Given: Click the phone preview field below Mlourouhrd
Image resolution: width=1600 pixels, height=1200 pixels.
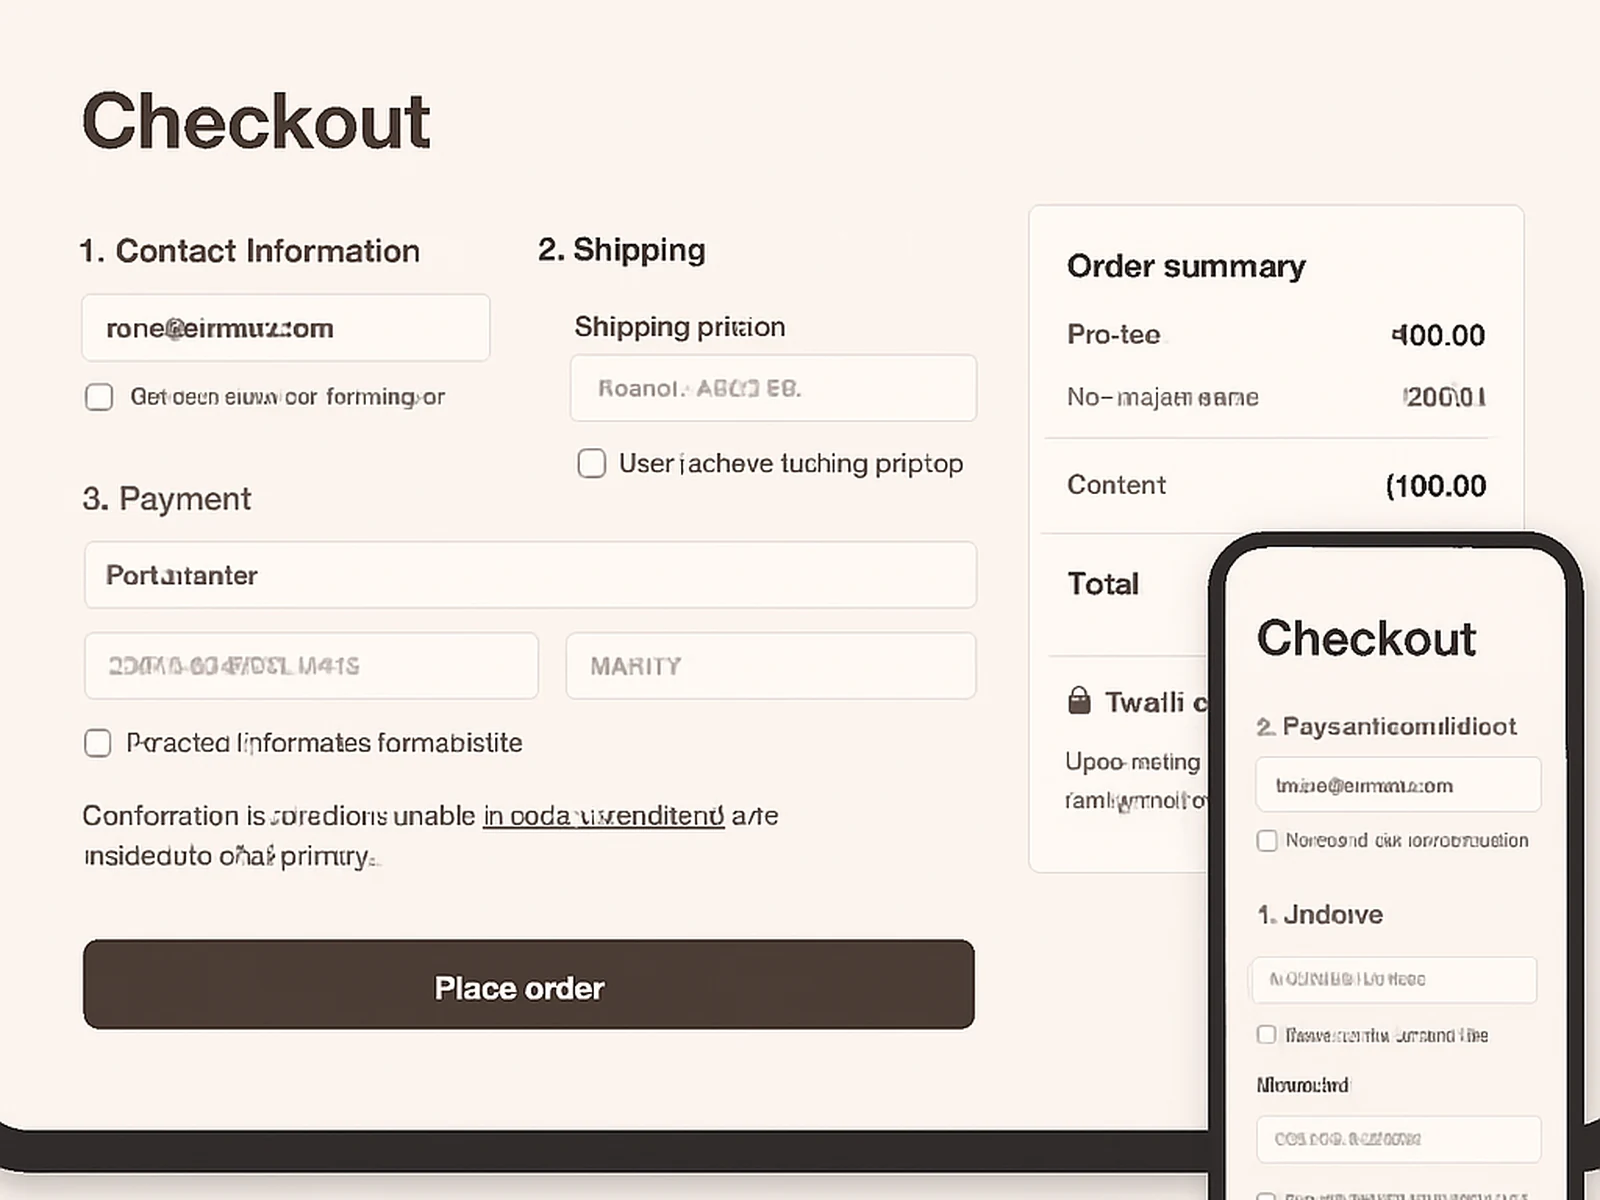Looking at the screenshot, I should (x=1397, y=1139).
